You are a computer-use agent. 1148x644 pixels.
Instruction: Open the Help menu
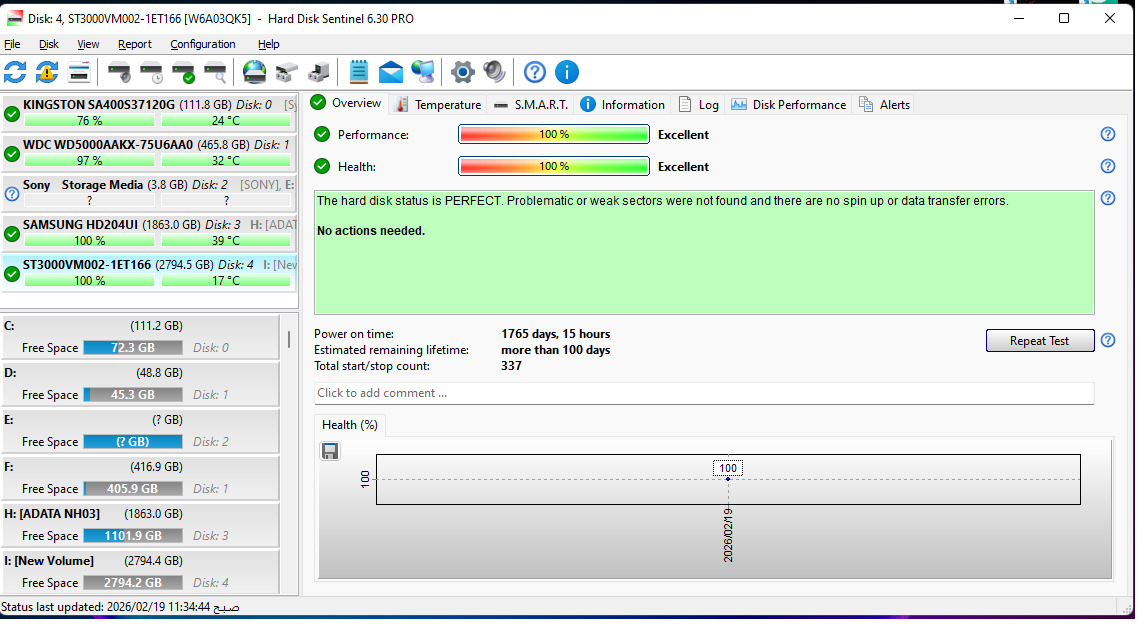269,44
